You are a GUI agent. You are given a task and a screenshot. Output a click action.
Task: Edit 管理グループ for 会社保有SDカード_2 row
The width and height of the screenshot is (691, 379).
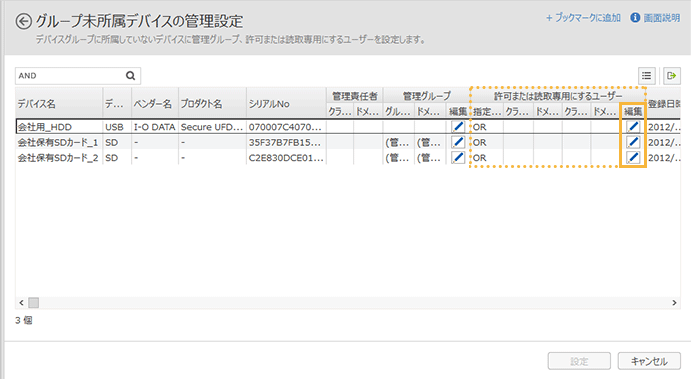click(x=458, y=158)
